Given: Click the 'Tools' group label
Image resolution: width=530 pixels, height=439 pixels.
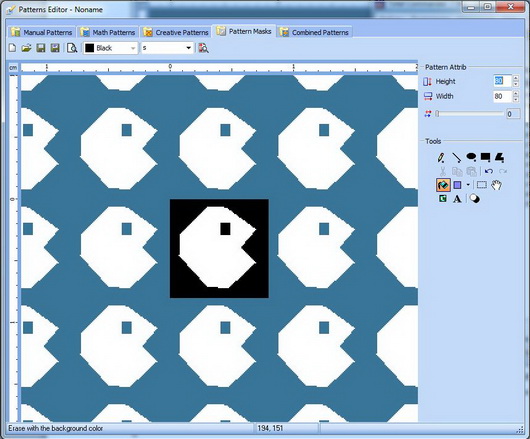Looking at the screenshot, I should pyautogui.click(x=433, y=141).
